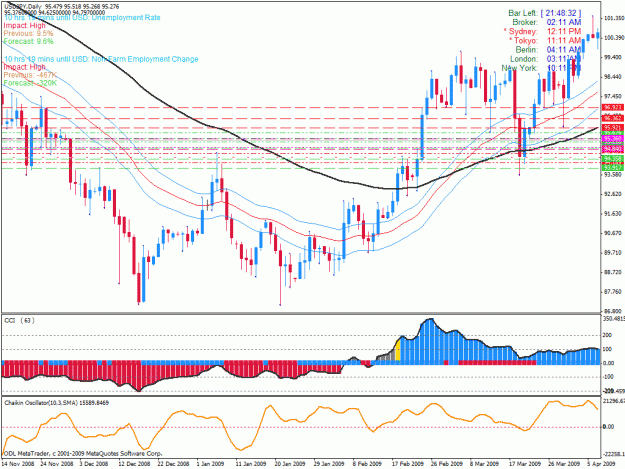Click the 100.390 price axis label
Image resolution: width=625 pixels, height=469 pixels.
click(x=614, y=38)
